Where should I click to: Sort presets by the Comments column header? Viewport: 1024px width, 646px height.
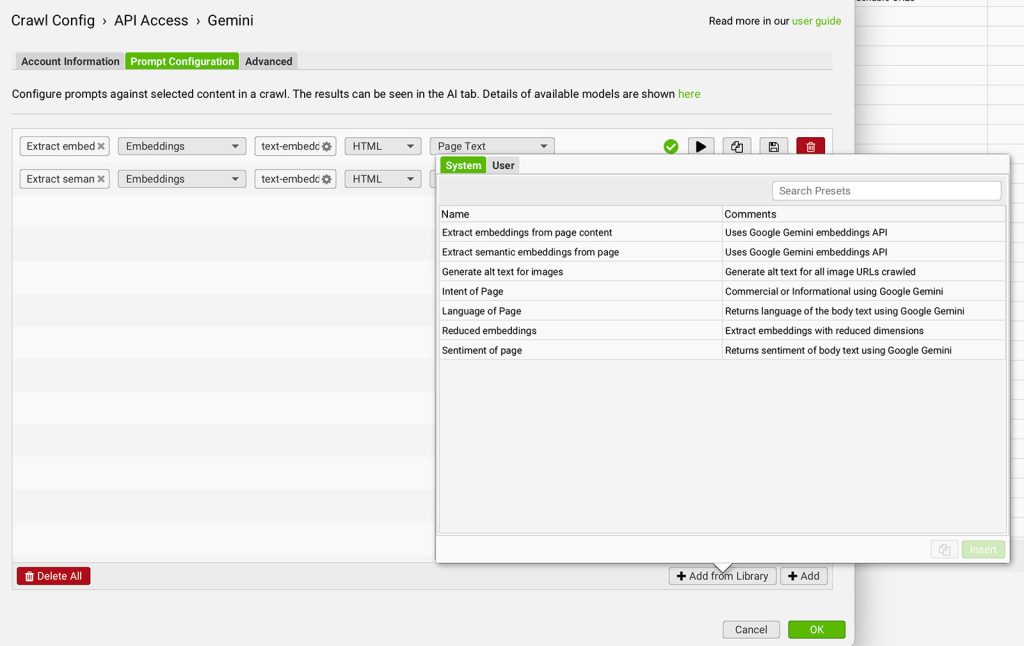(x=864, y=214)
